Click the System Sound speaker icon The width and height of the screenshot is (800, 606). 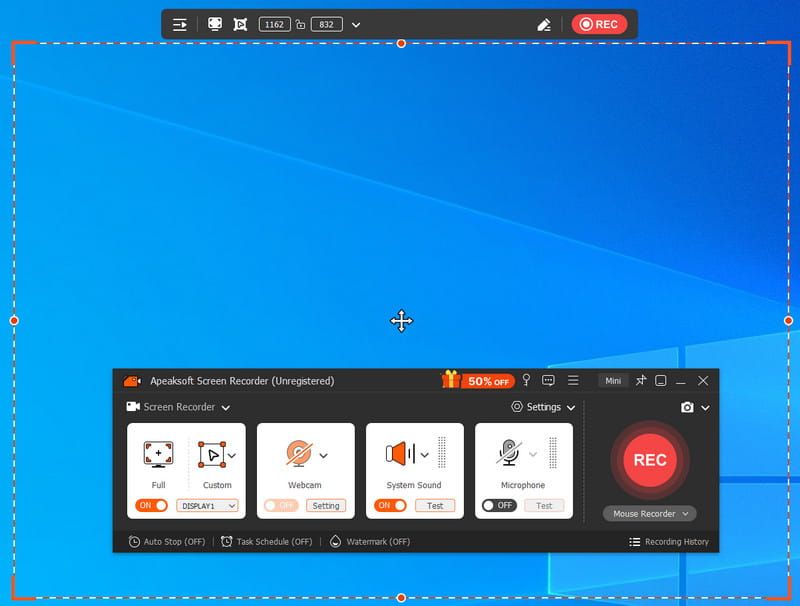click(x=401, y=453)
